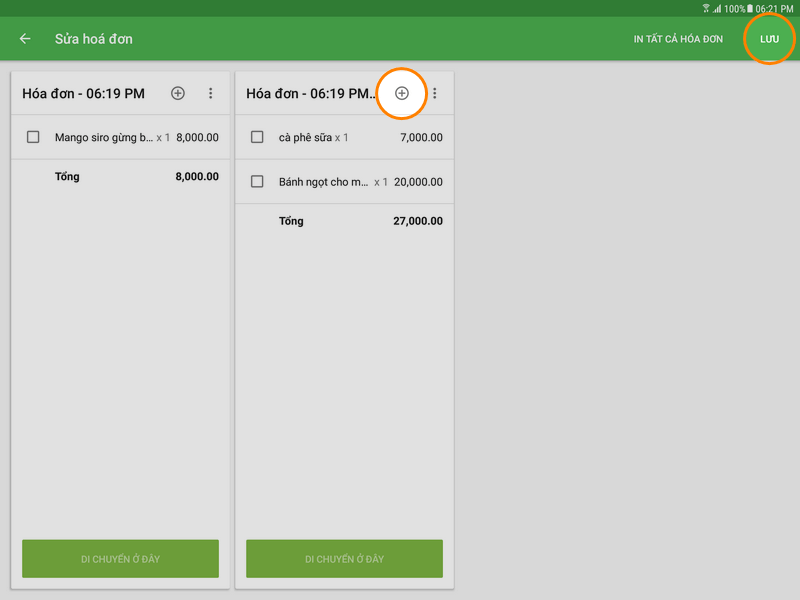
Task: Click LƯU to save invoices
Action: (769, 39)
